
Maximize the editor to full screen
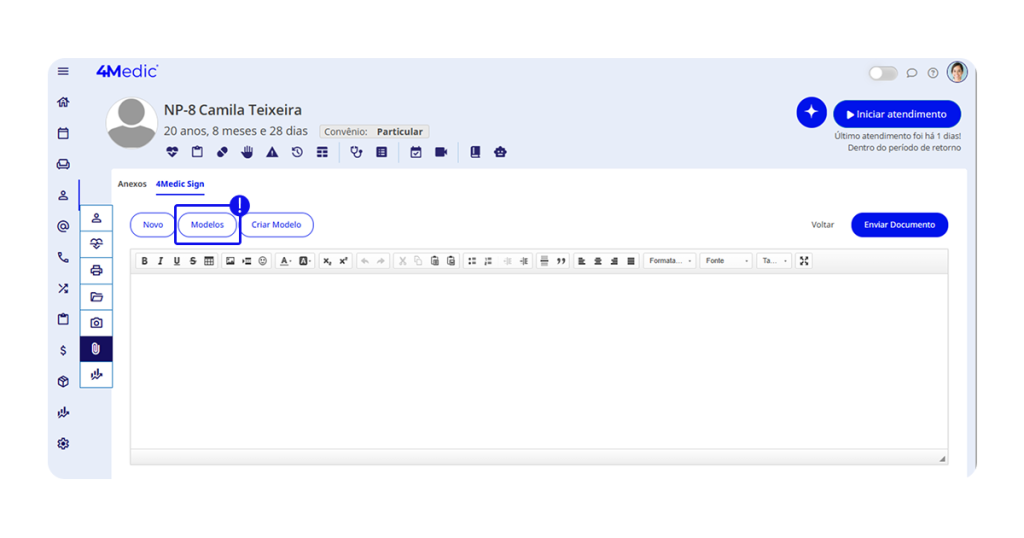(804, 261)
